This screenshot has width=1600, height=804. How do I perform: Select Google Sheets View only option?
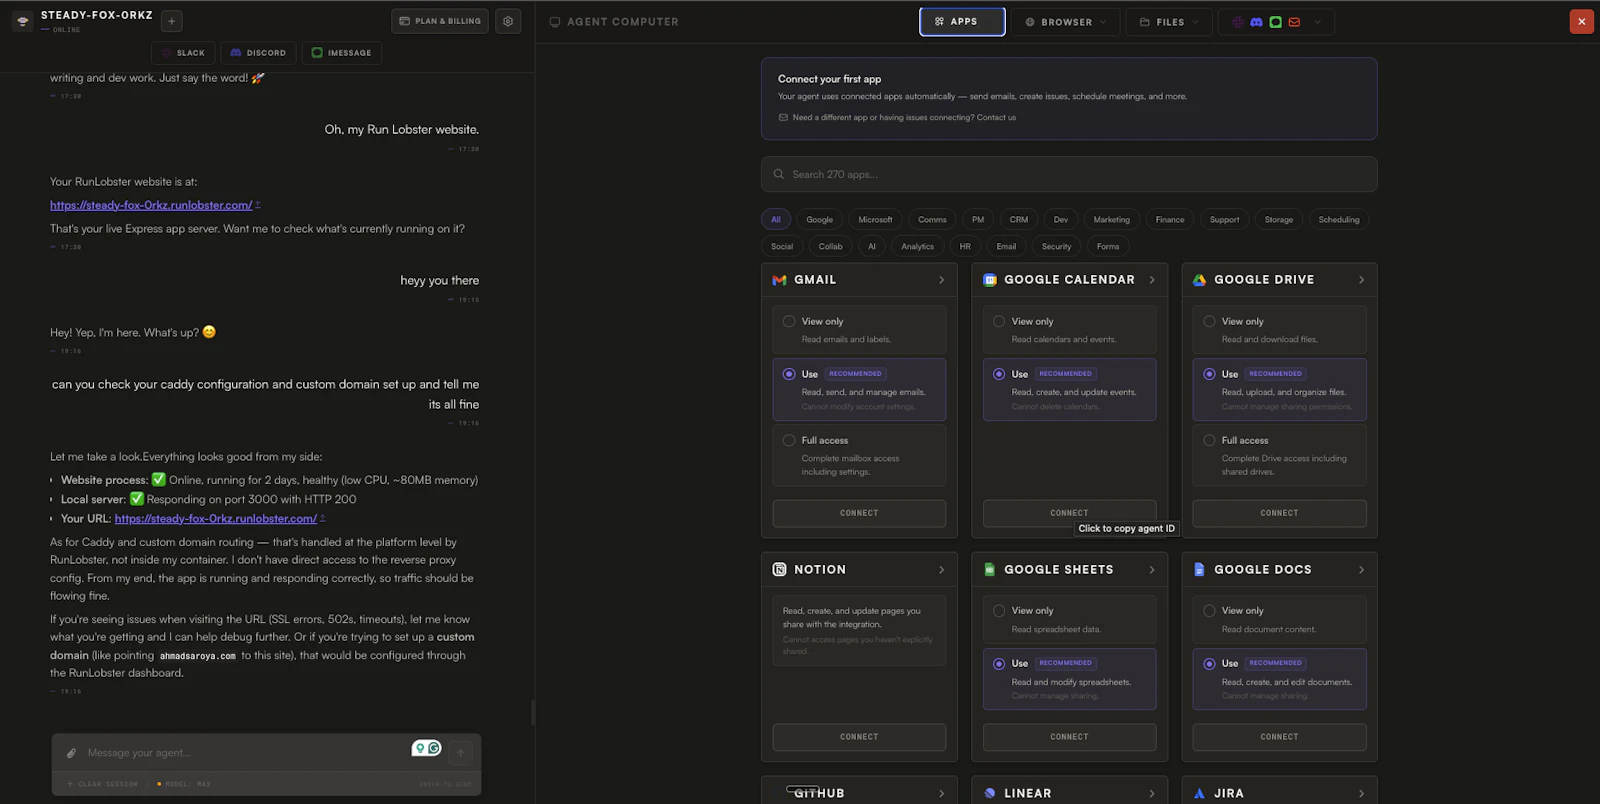(1069, 619)
